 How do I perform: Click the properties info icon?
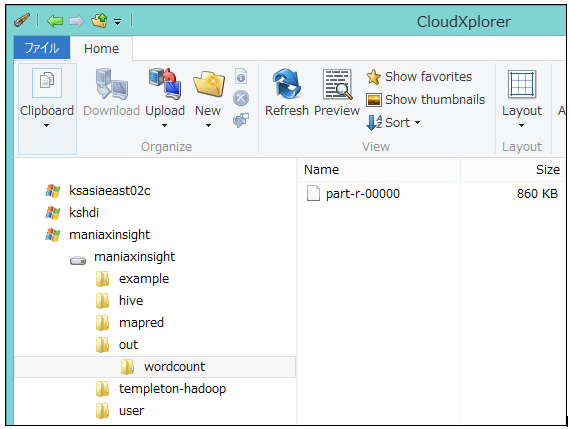point(241,76)
